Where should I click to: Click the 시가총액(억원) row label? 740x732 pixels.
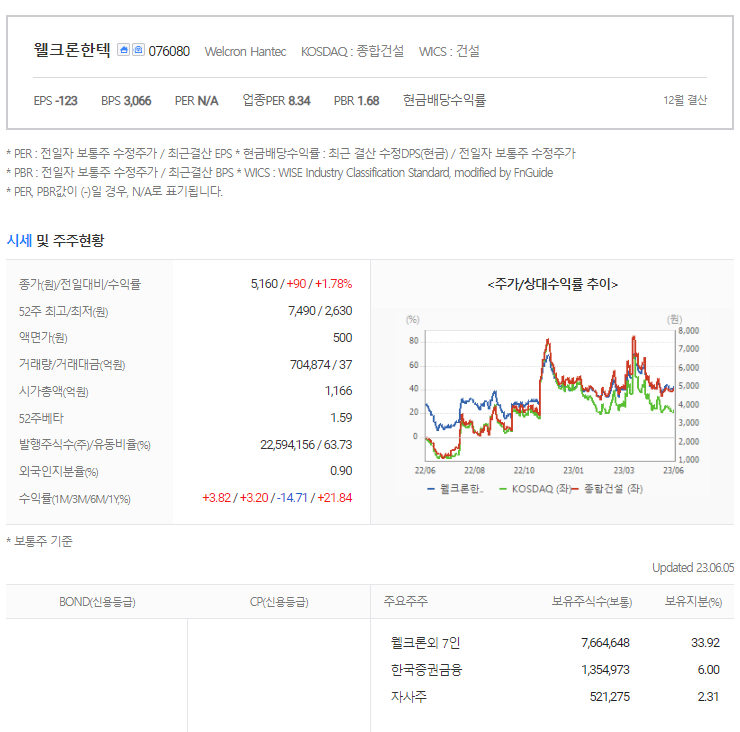point(53,391)
